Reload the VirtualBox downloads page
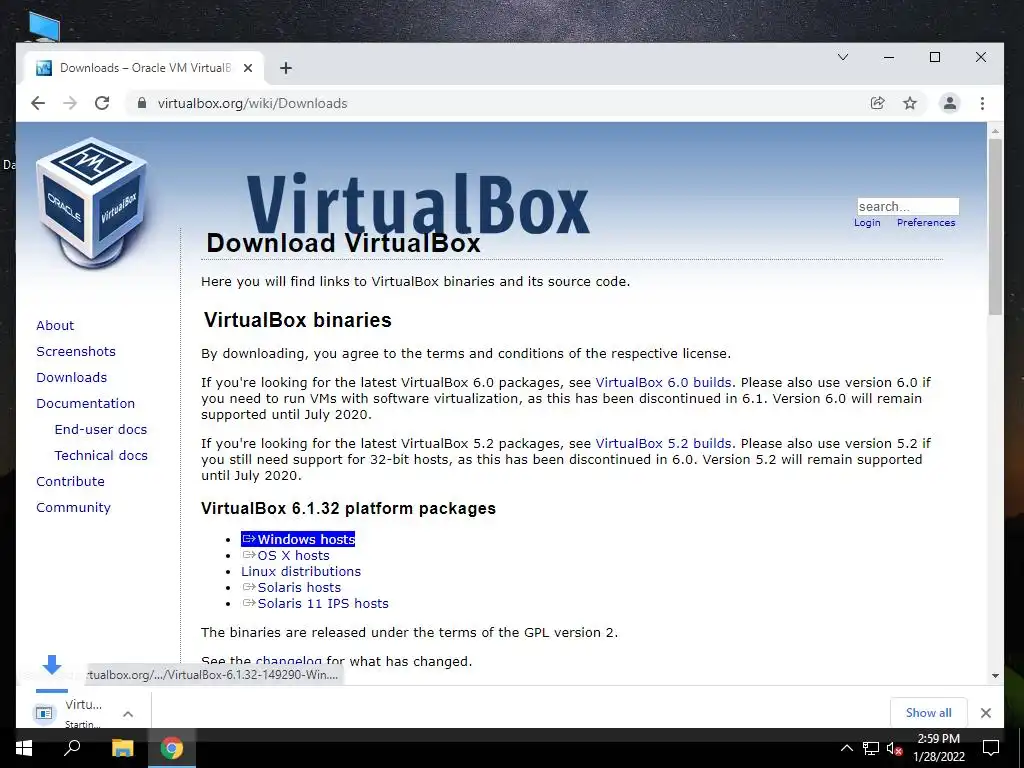The image size is (1024, 768). pos(102,103)
